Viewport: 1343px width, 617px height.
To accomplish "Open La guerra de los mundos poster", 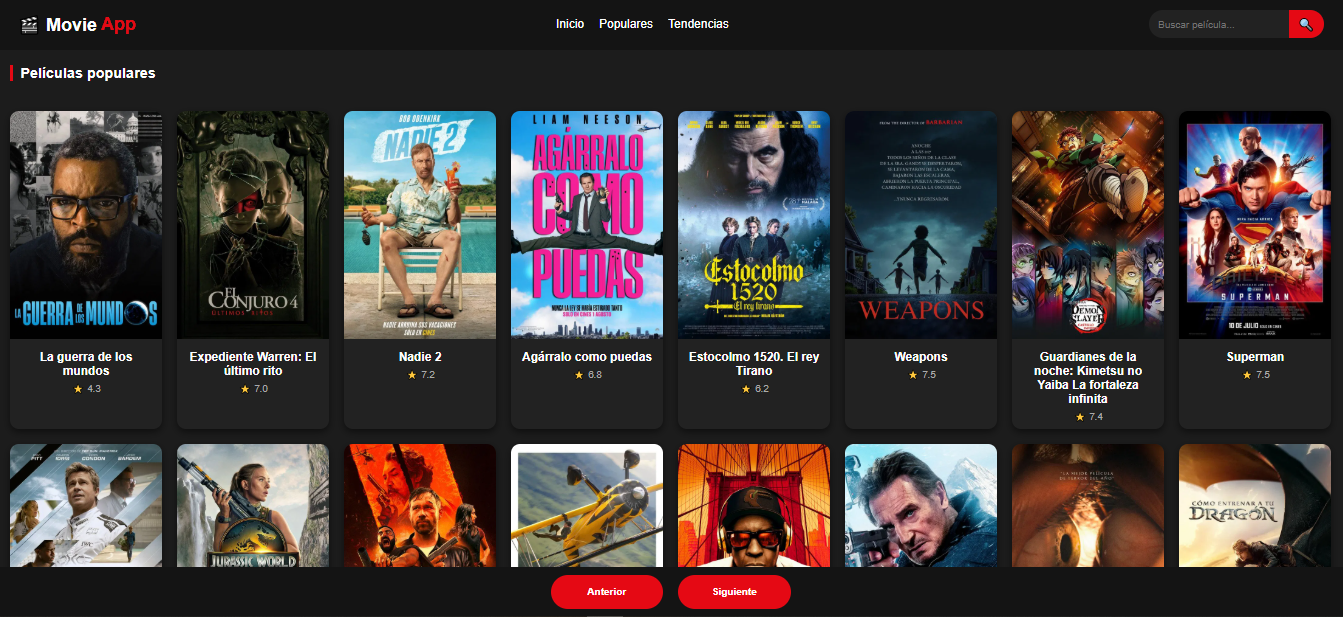I will pos(86,225).
